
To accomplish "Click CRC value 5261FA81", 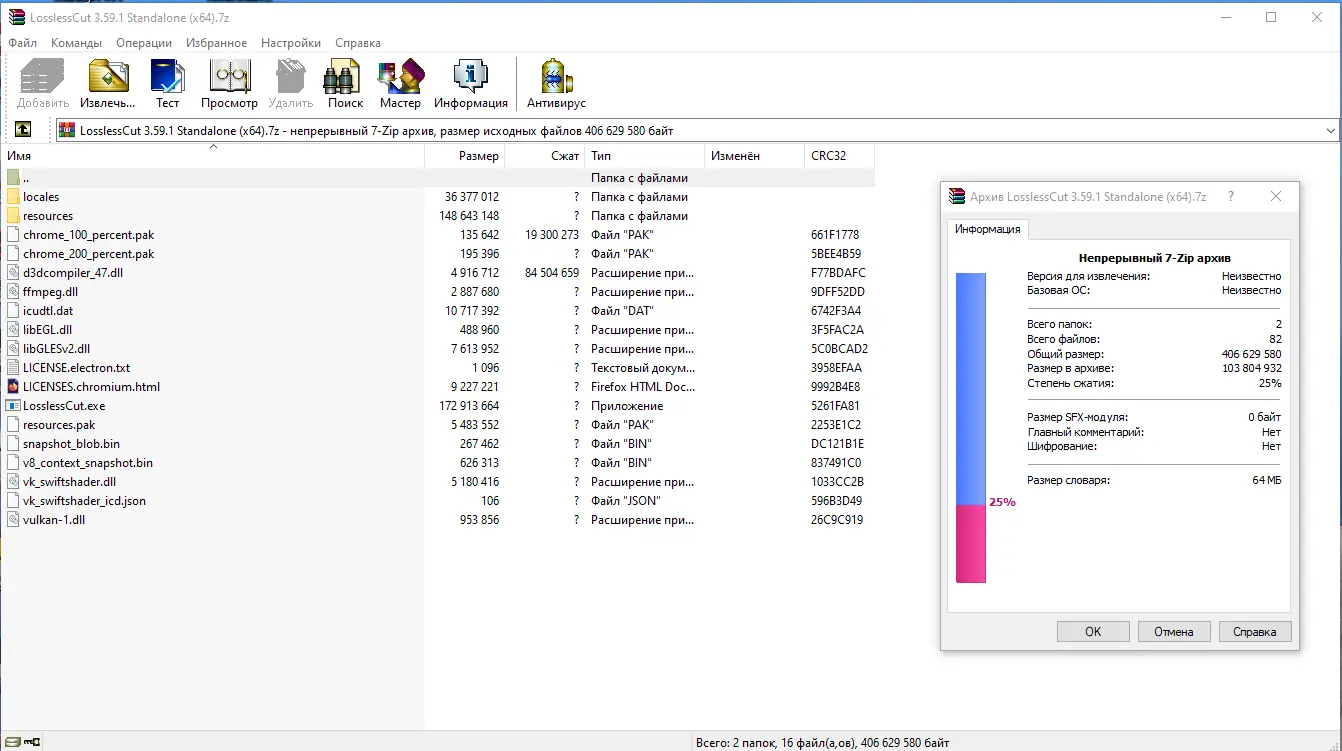I will click(836, 406).
